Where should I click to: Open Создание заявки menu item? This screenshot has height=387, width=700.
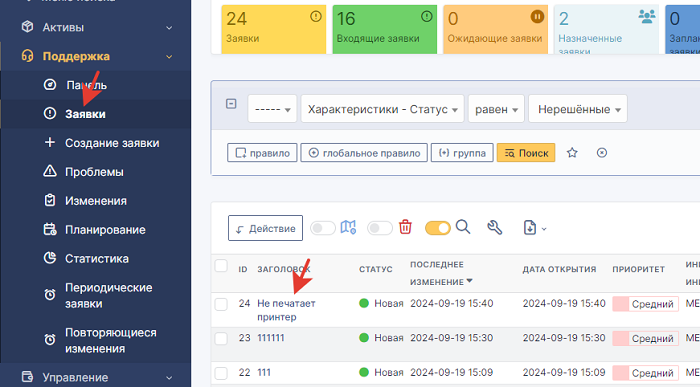112,143
